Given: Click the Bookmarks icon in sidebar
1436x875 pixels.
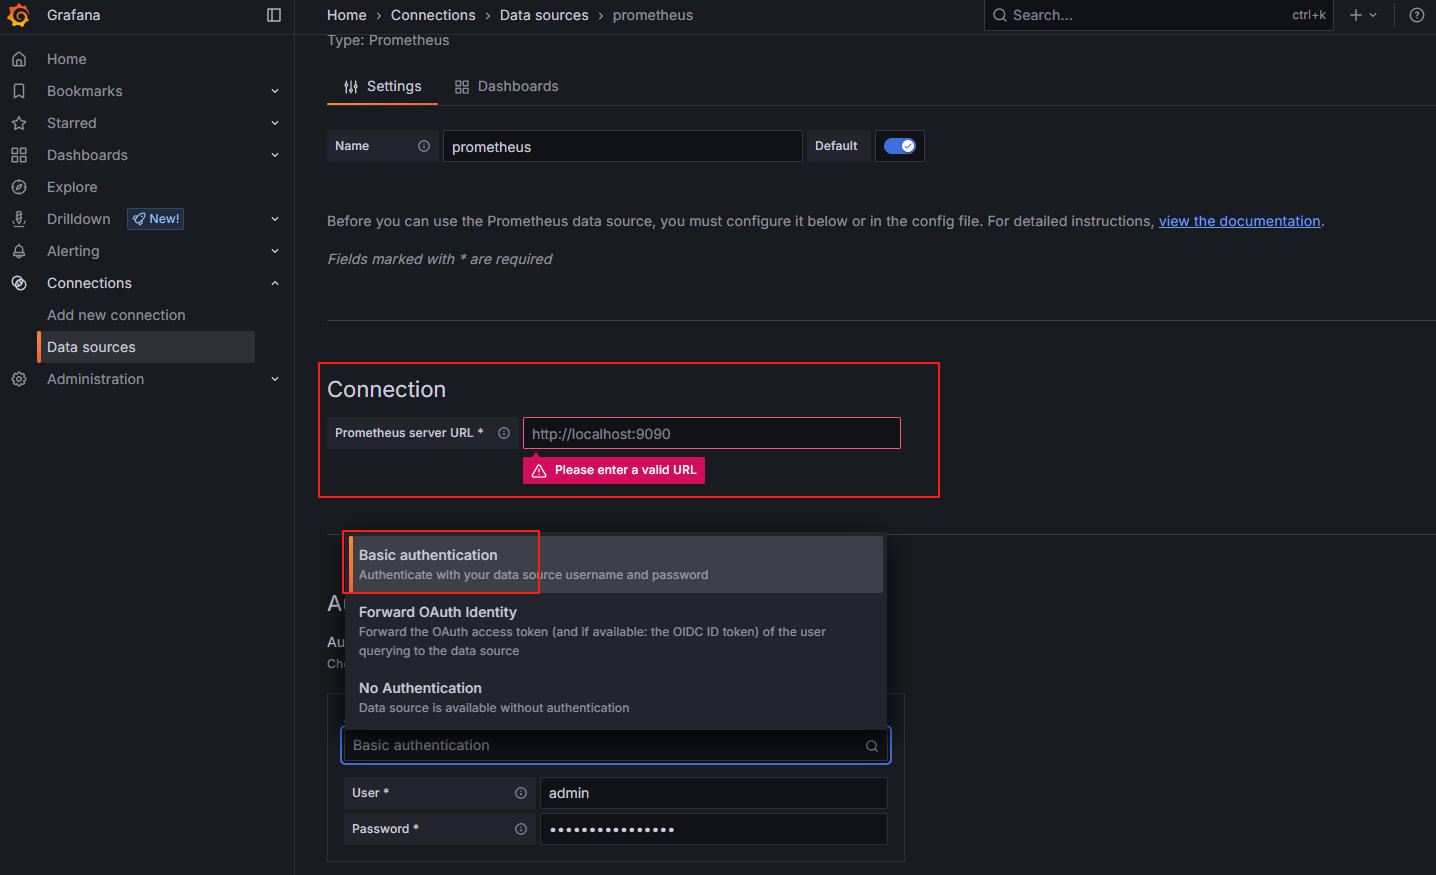Looking at the screenshot, I should (x=19, y=91).
